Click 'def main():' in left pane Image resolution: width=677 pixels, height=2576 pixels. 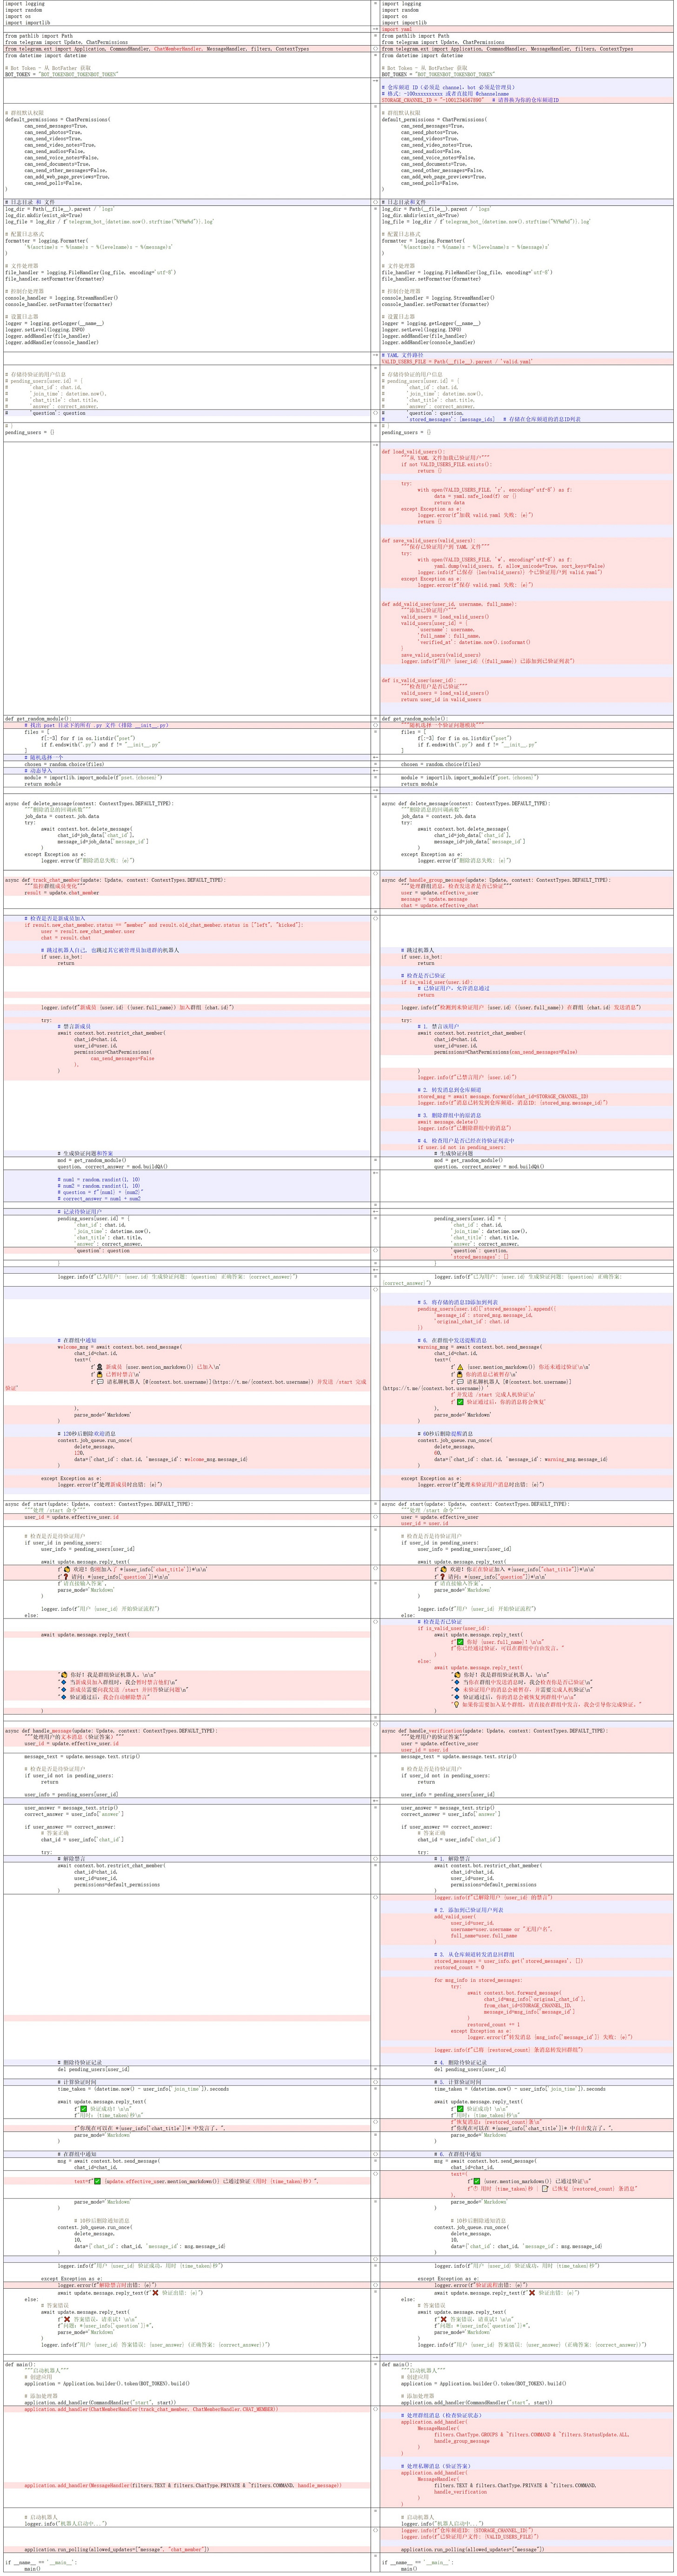(19, 2364)
